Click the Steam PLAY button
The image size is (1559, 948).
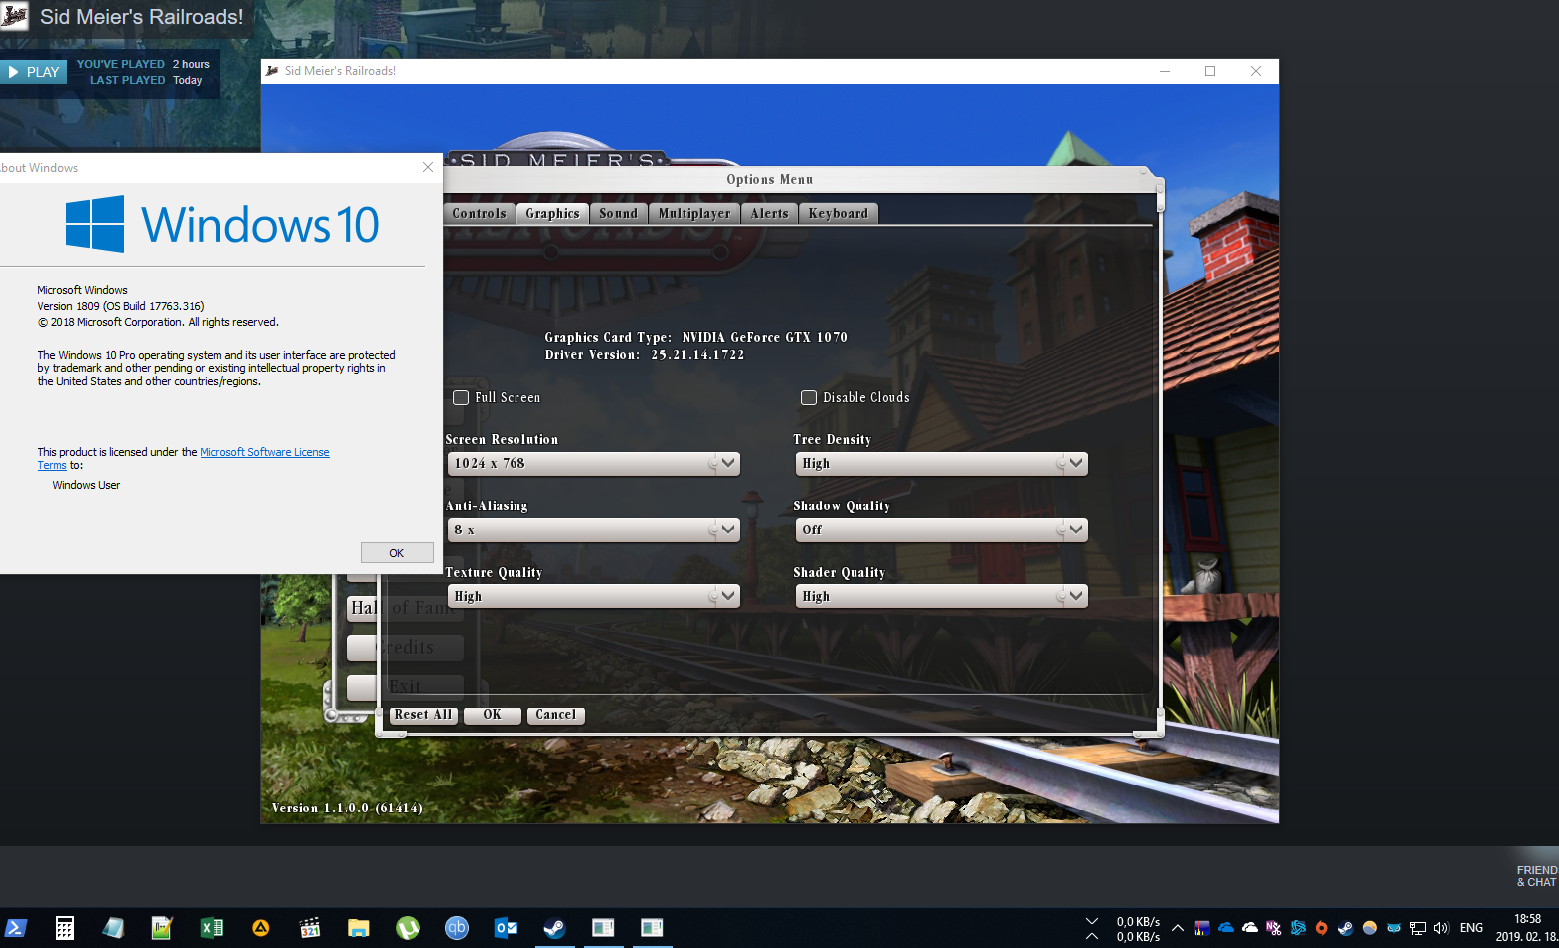coord(34,72)
